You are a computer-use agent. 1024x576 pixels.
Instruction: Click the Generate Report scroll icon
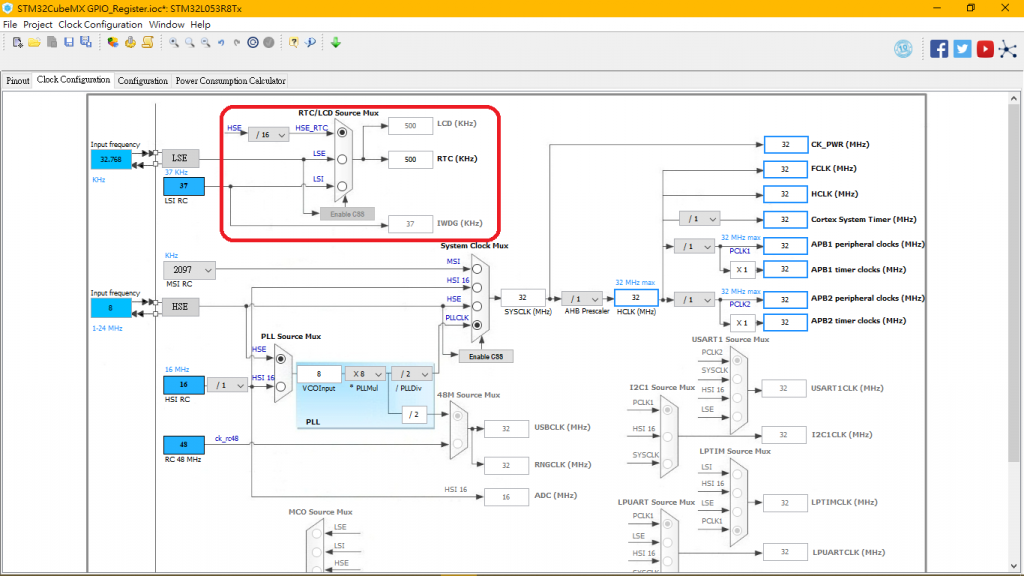148,42
